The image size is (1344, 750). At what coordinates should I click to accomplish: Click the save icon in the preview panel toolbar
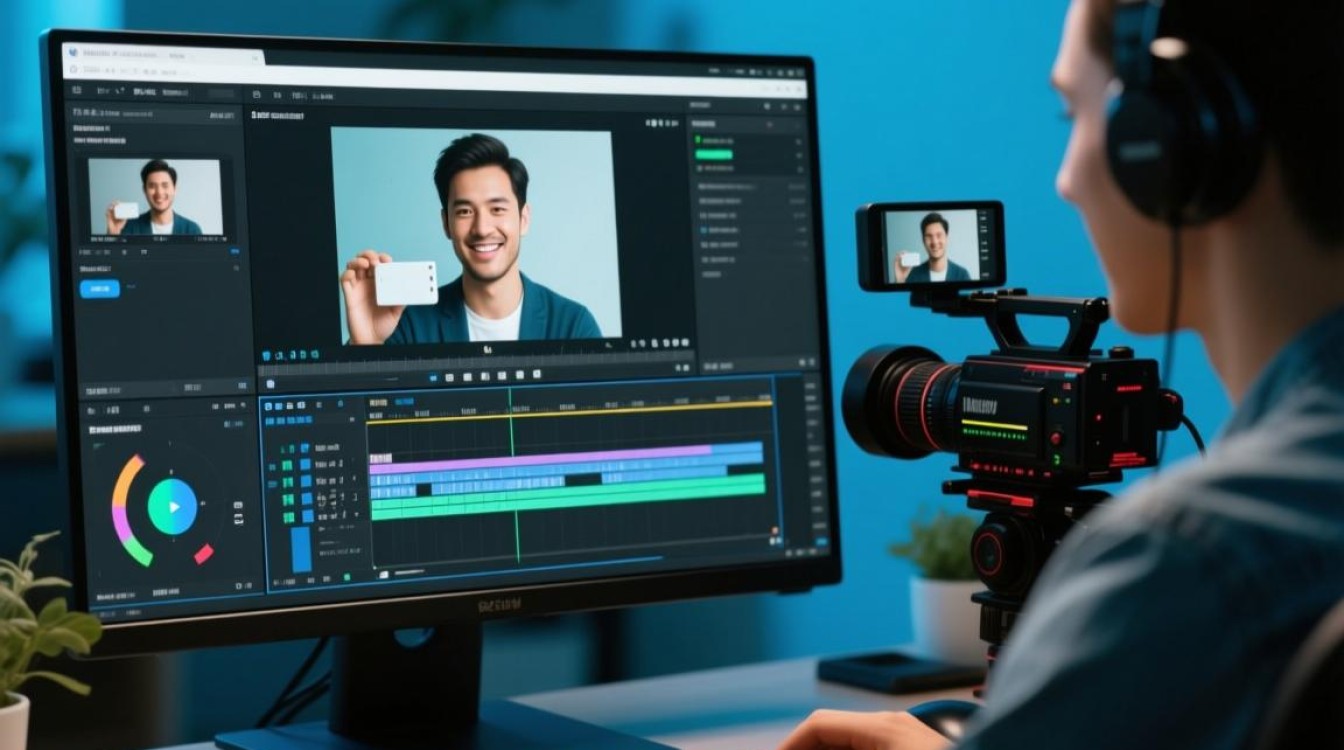(x=255, y=94)
